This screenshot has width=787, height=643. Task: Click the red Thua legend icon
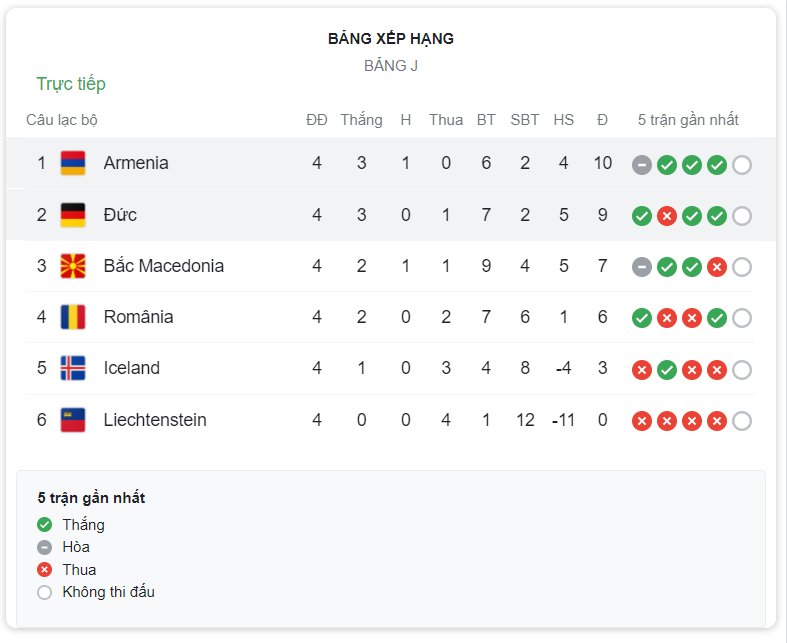(x=44, y=570)
